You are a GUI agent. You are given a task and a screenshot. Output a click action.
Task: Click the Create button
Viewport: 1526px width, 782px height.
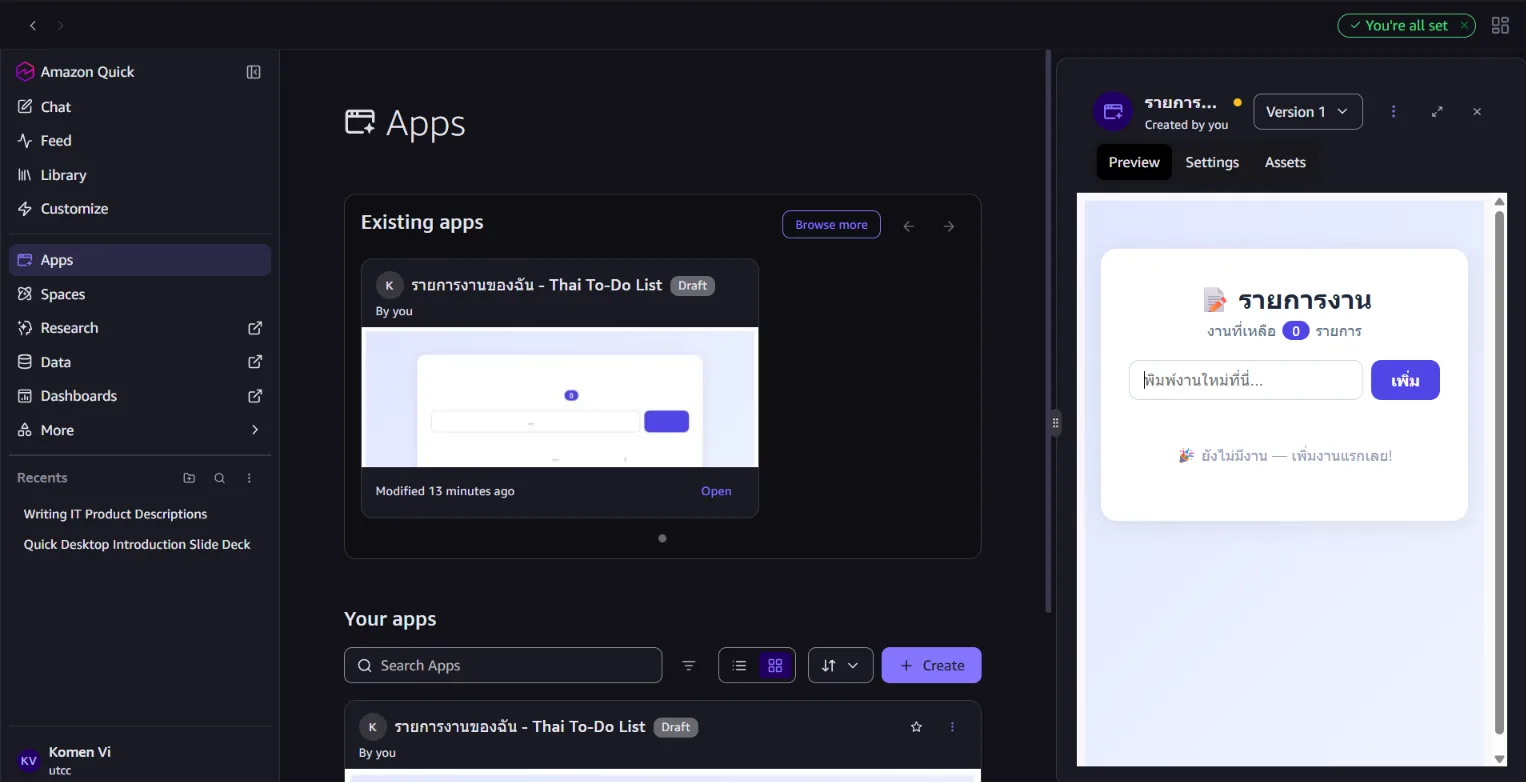(931, 665)
